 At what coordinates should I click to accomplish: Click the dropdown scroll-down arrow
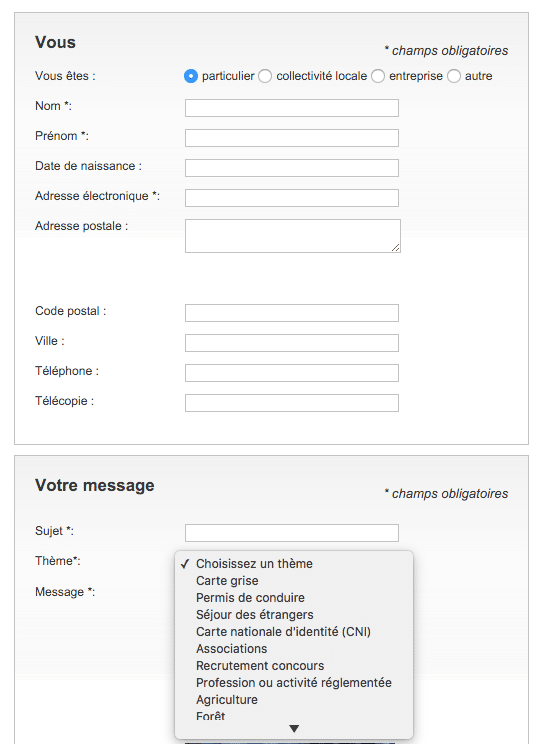pos(294,728)
